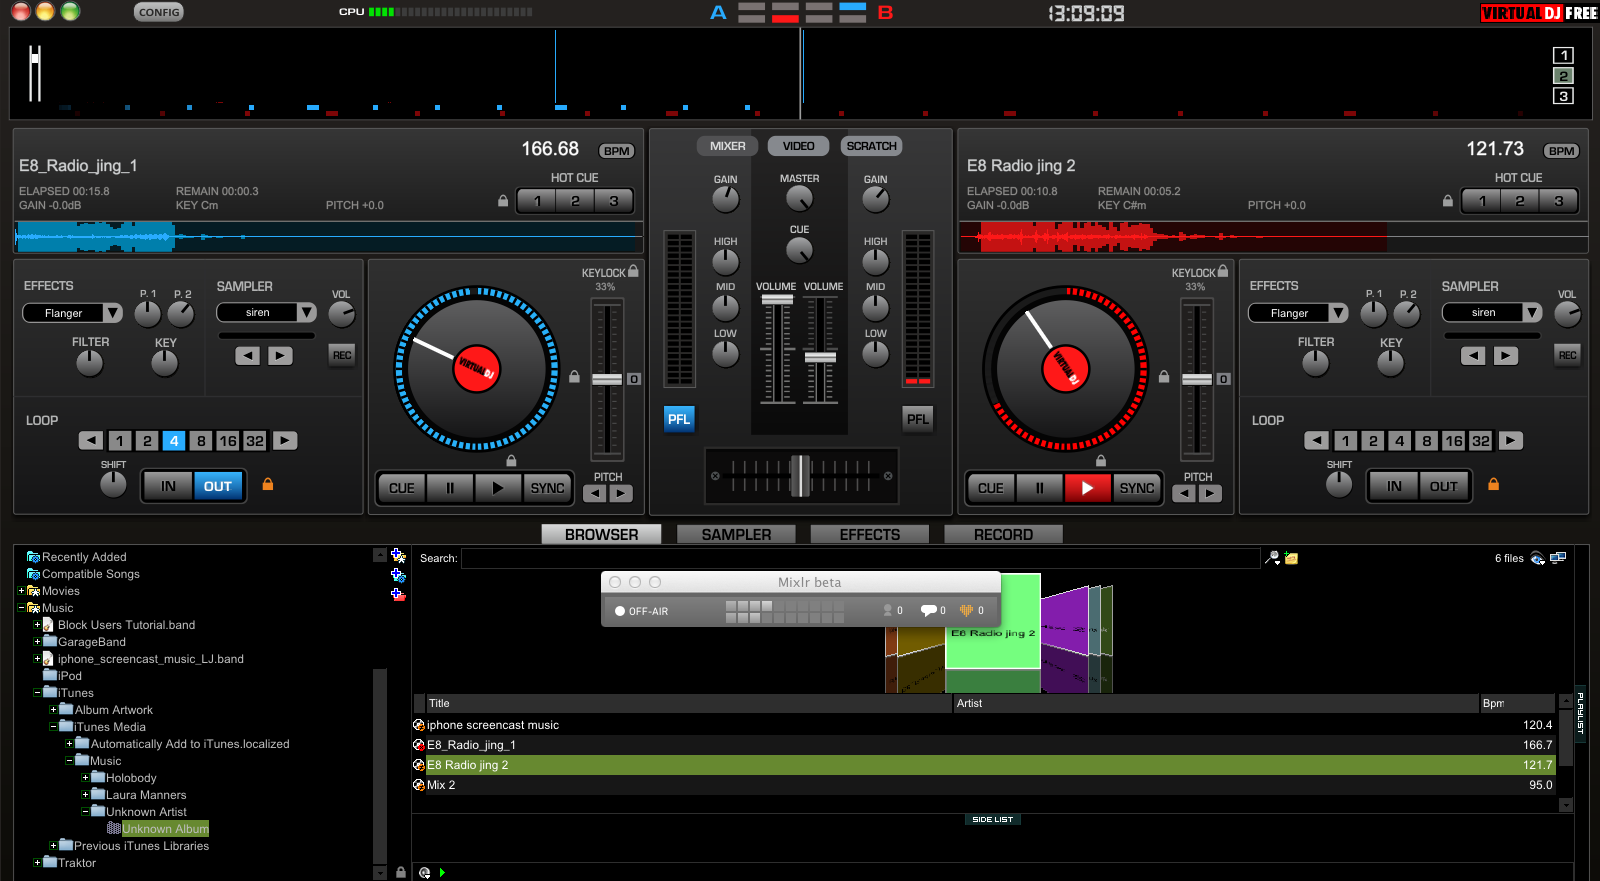Expand the Traktor folder in tree
The height and width of the screenshot is (881, 1600).
(38, 862)
